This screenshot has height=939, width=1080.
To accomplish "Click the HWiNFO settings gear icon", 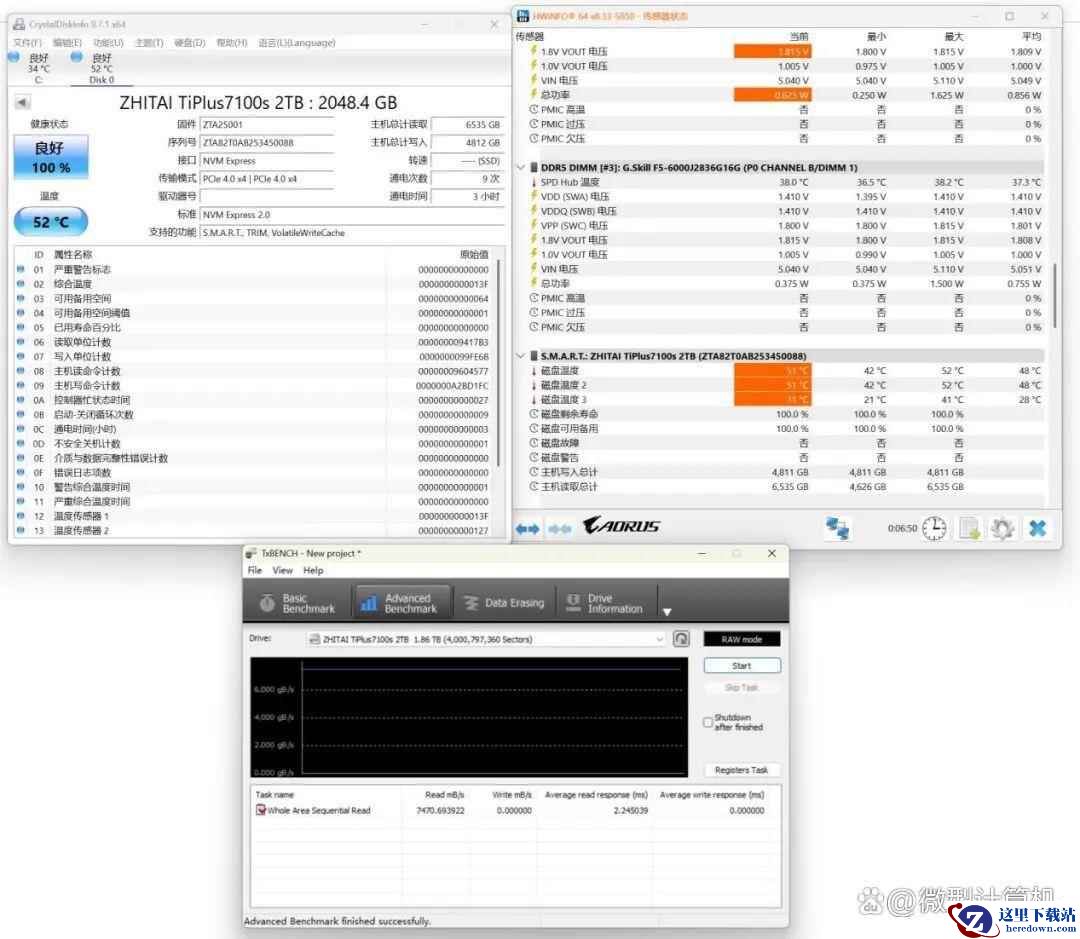I will (x=1003, y=528).
